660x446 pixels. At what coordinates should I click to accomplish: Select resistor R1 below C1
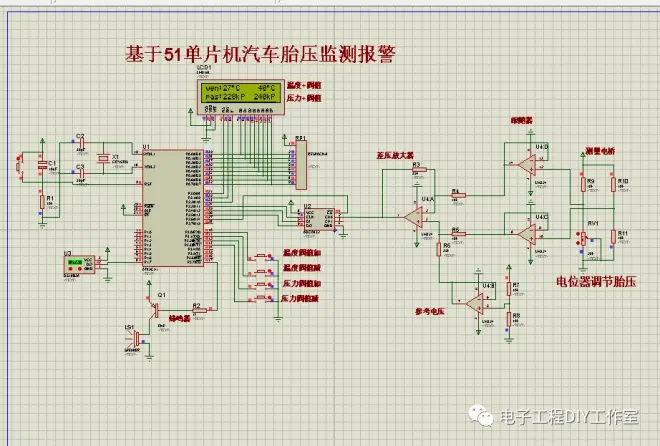[x=42, y=202]
